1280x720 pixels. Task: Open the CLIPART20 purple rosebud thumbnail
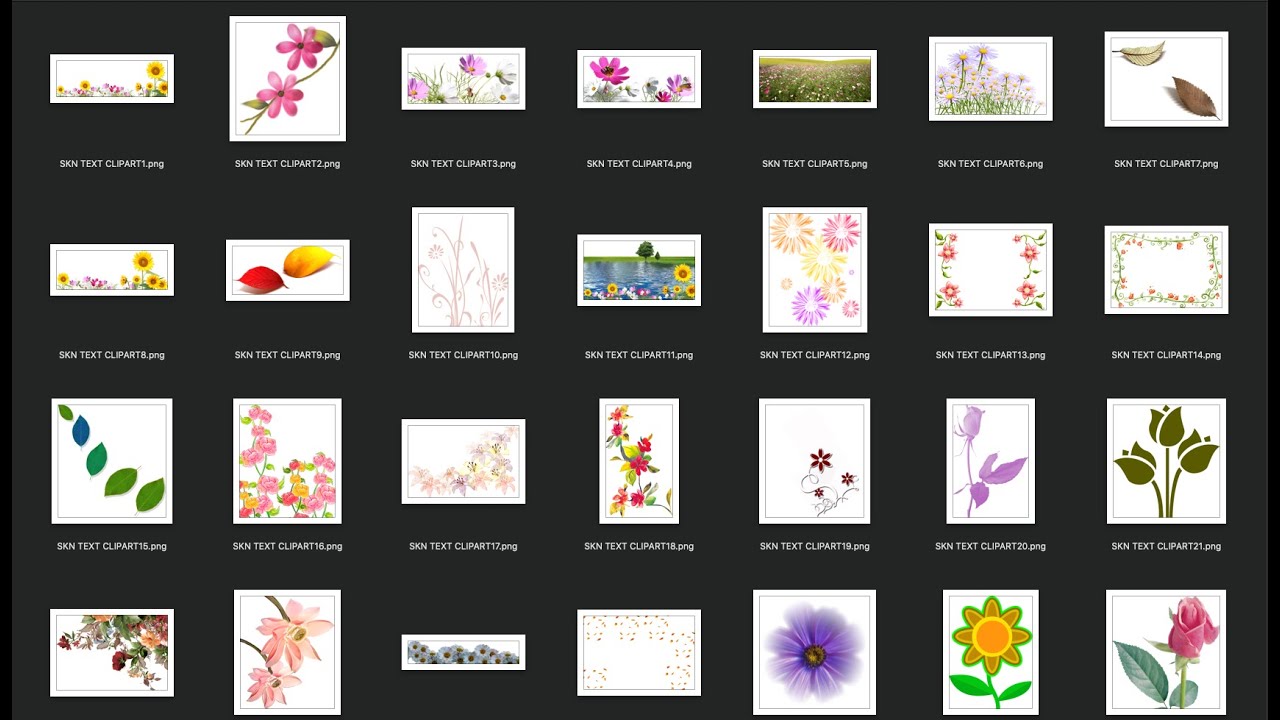991,461
